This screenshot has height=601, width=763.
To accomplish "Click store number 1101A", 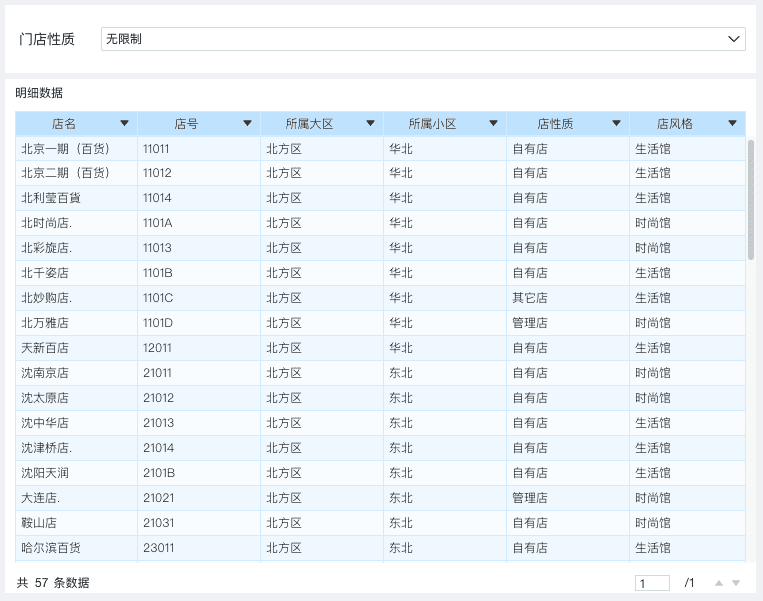I will click(158, 223).
